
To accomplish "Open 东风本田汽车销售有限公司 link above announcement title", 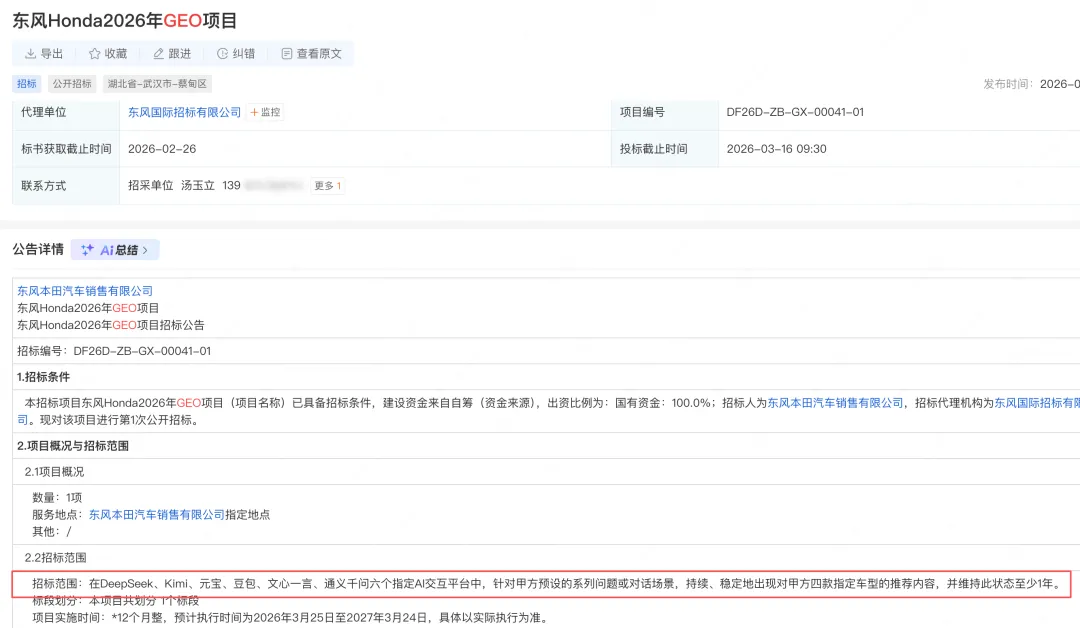I will pos(85,291).
